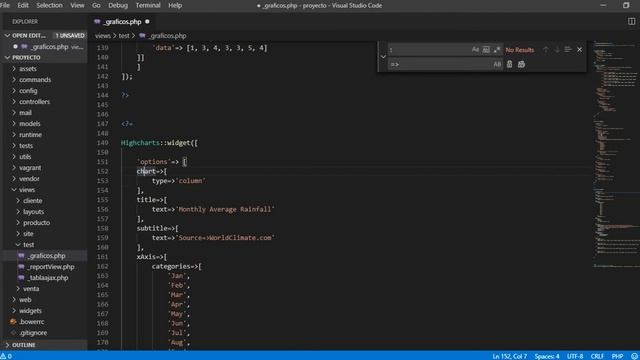Open the .bowerrc file

point(31,322)
